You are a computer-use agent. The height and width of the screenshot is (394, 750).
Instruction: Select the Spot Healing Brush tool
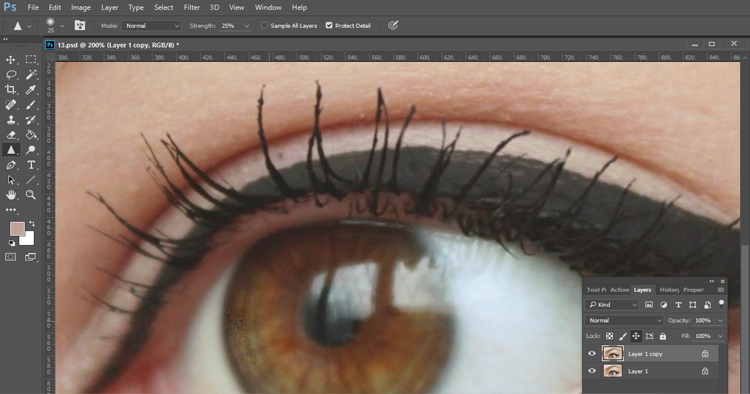(x=10, y=105)
